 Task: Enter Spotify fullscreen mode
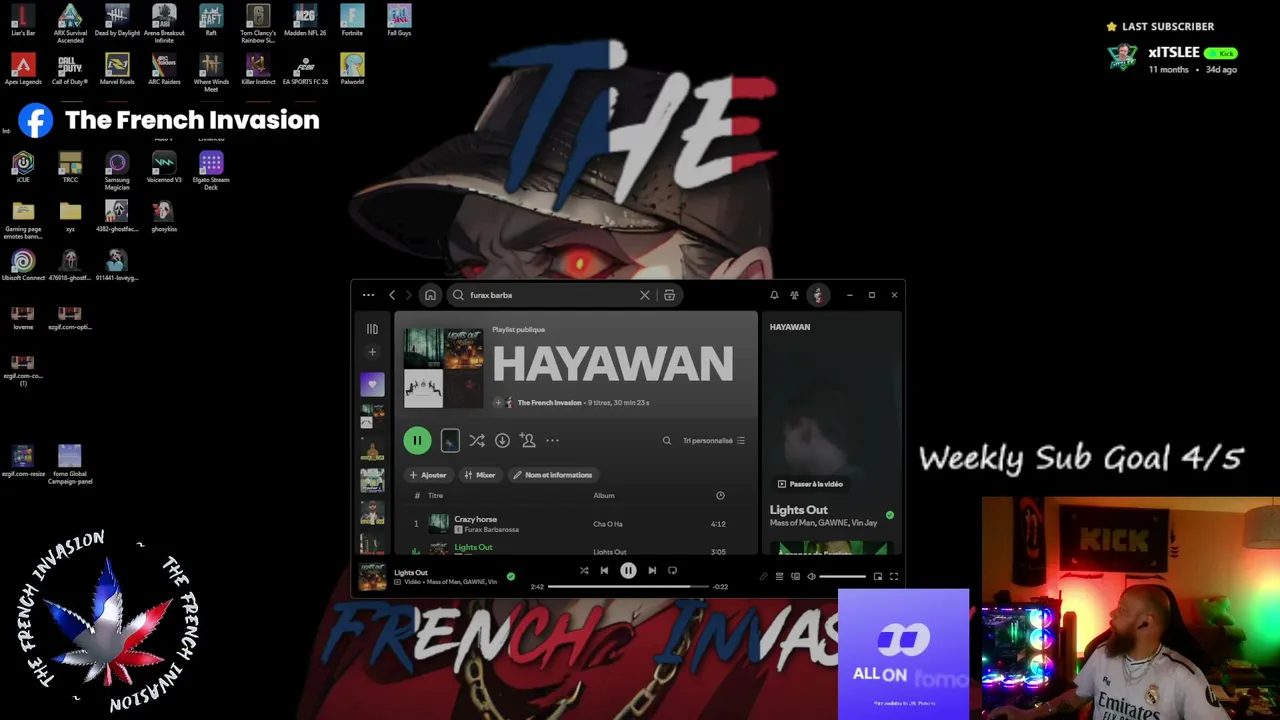pos(894,577)
